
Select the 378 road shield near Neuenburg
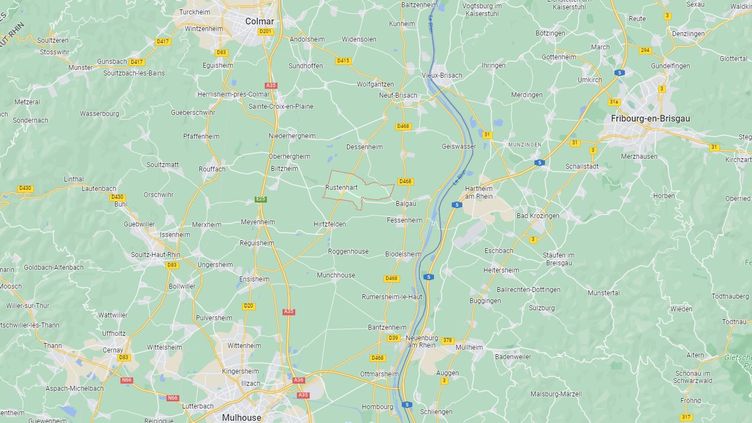pos(447,341)
